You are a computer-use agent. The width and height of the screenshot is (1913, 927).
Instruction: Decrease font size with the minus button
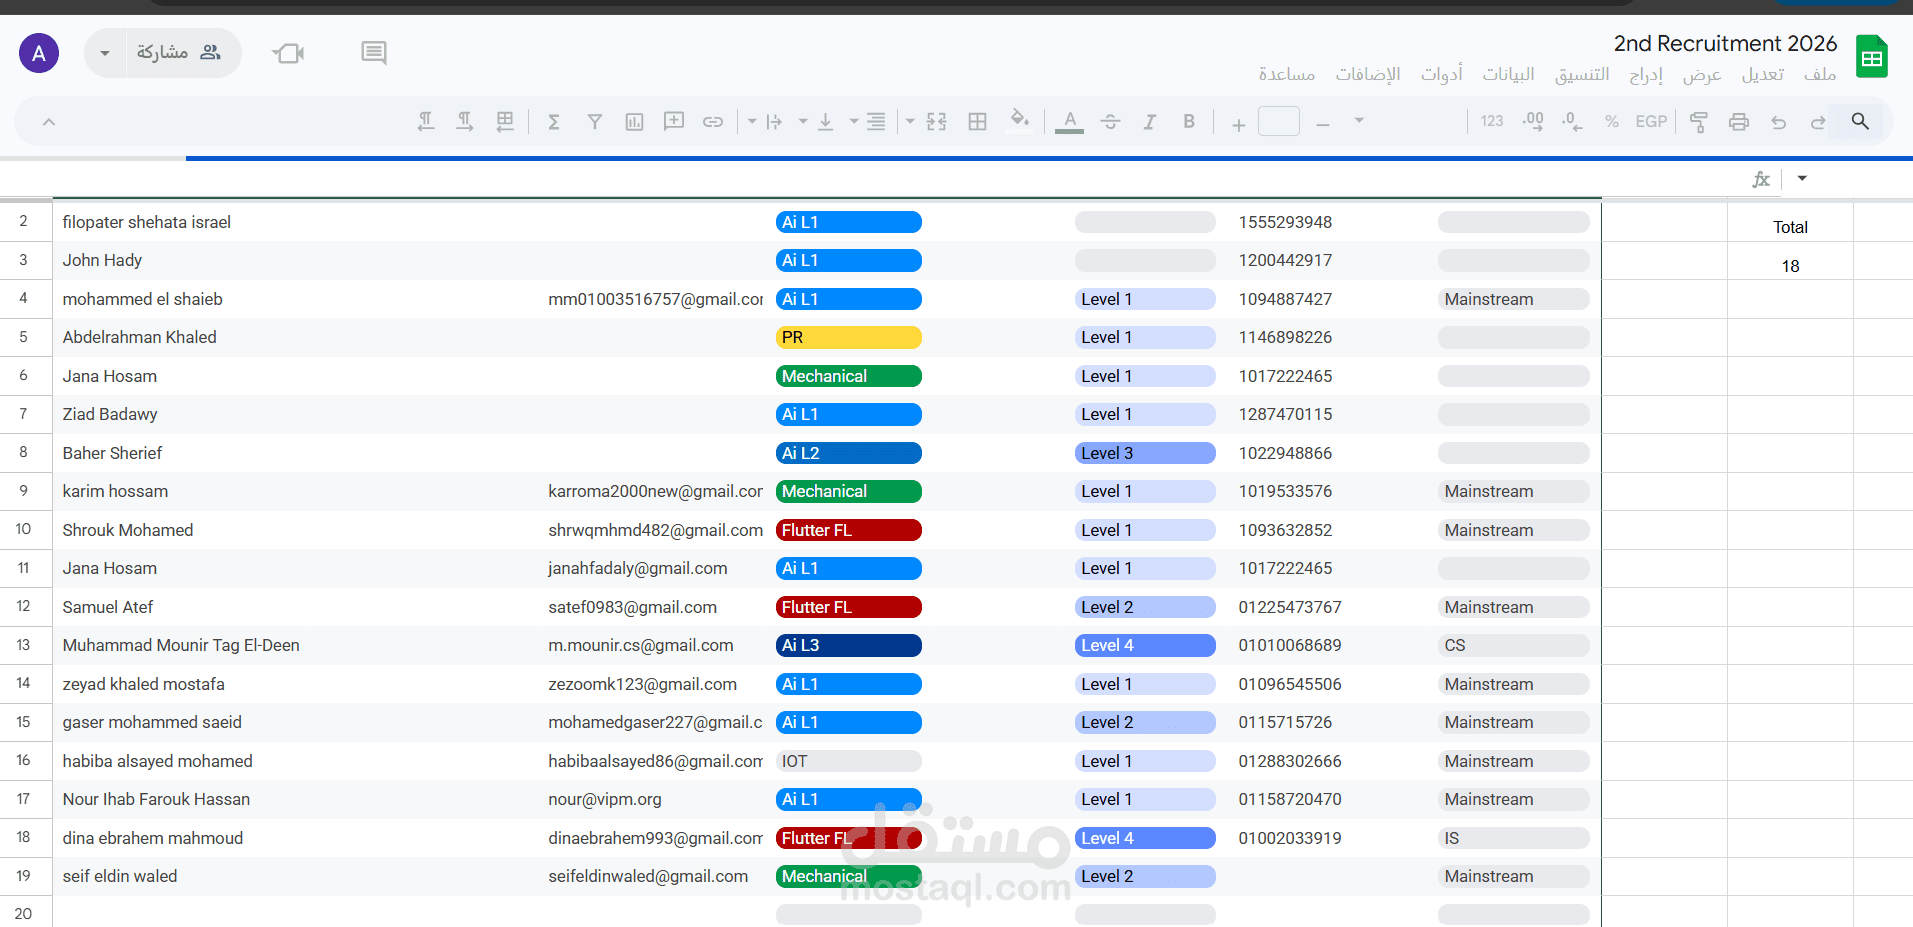(x=1323, y=123)
